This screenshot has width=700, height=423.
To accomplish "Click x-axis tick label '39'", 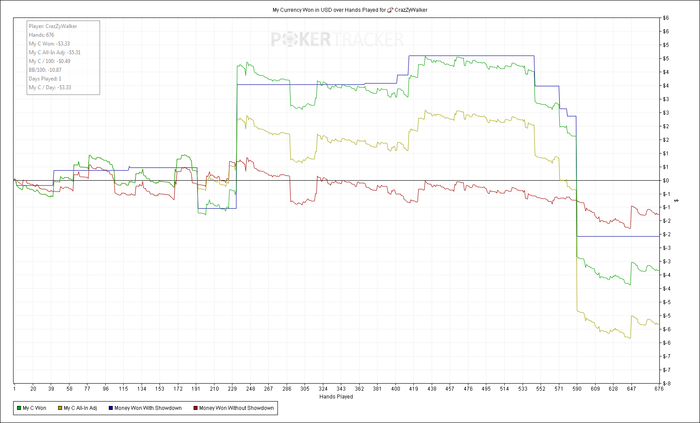I will point(51,389).
